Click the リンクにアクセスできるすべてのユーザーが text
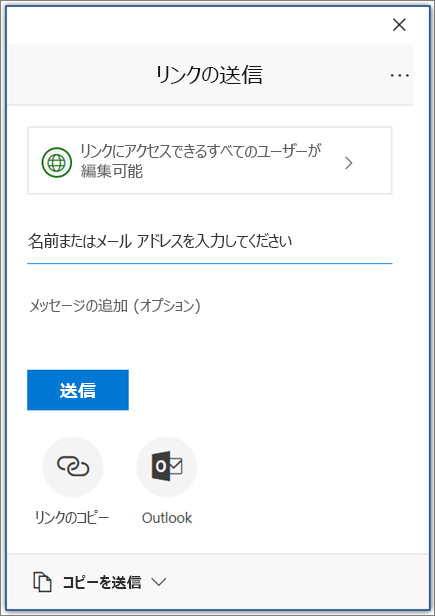Screen dimensions: 435x616 coord(201,151)
